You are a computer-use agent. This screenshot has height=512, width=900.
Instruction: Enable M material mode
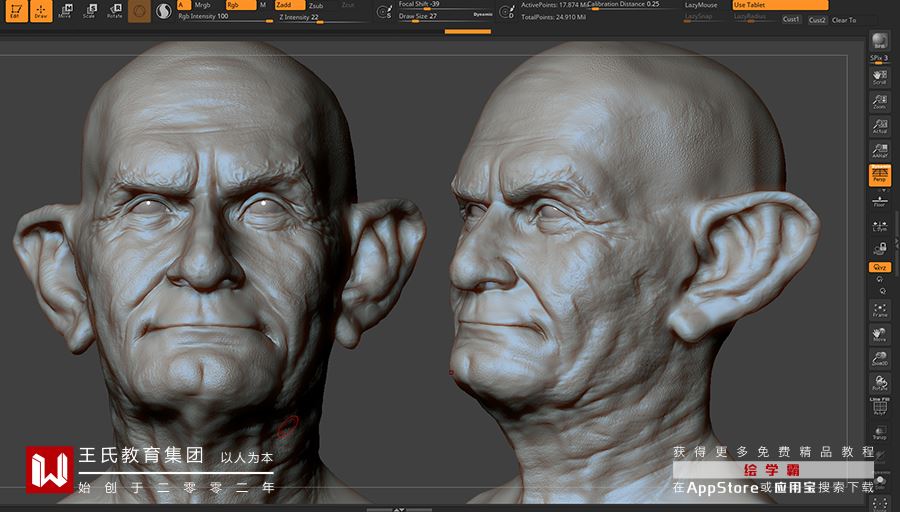263,5
